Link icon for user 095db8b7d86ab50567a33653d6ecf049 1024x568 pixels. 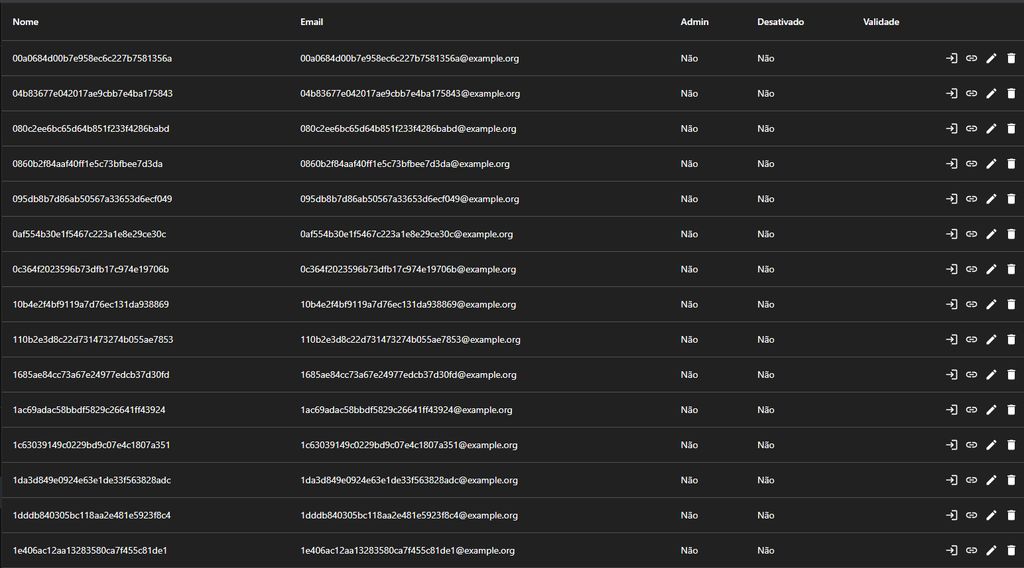(x=972, y=199)
